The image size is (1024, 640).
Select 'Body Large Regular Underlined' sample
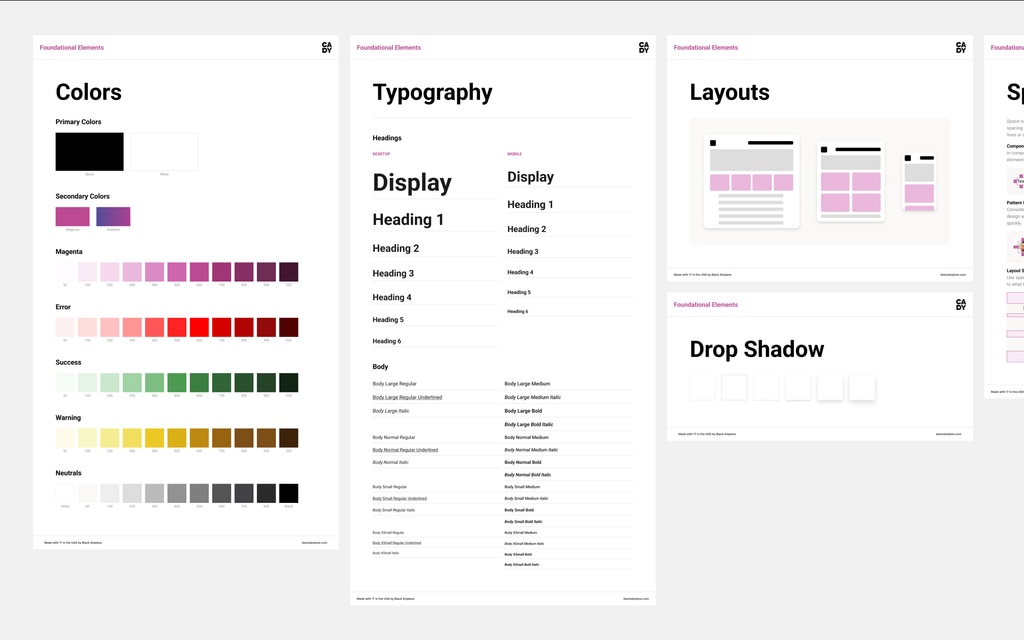(407, 397)
